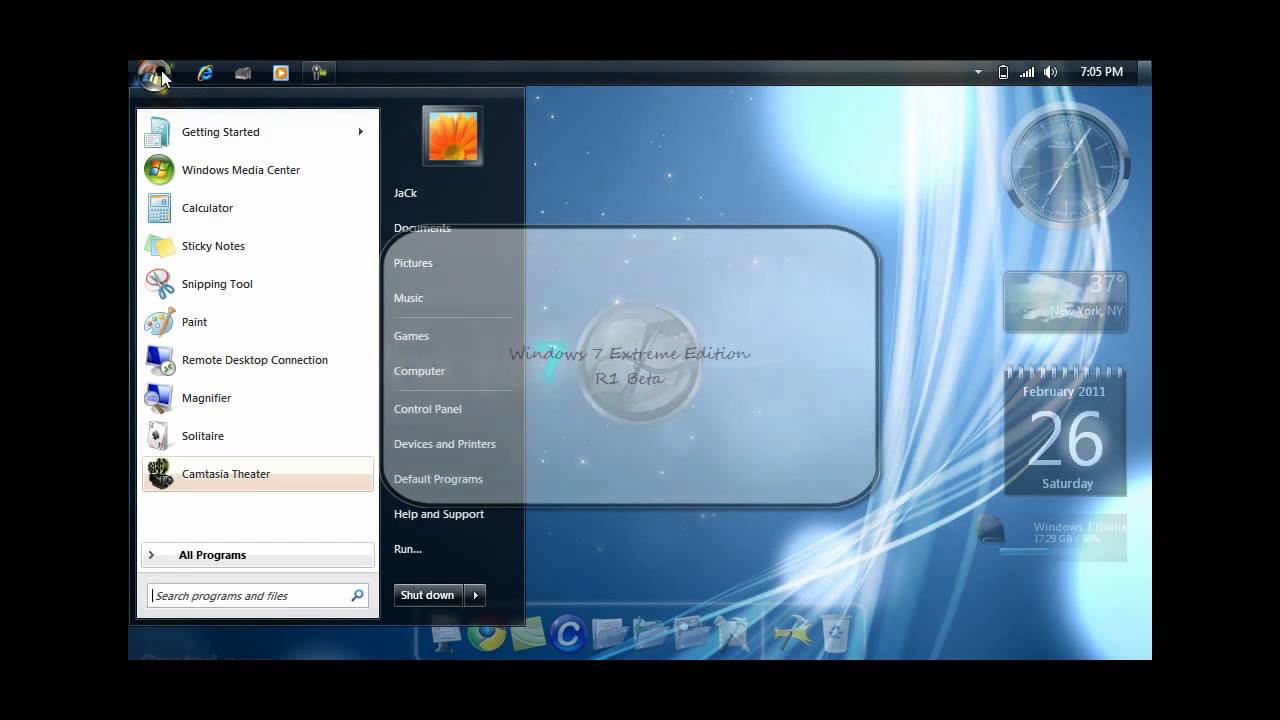1280x720 pixels.
Task: Show hidden tray icons arrow
Action: pos(978,72)
